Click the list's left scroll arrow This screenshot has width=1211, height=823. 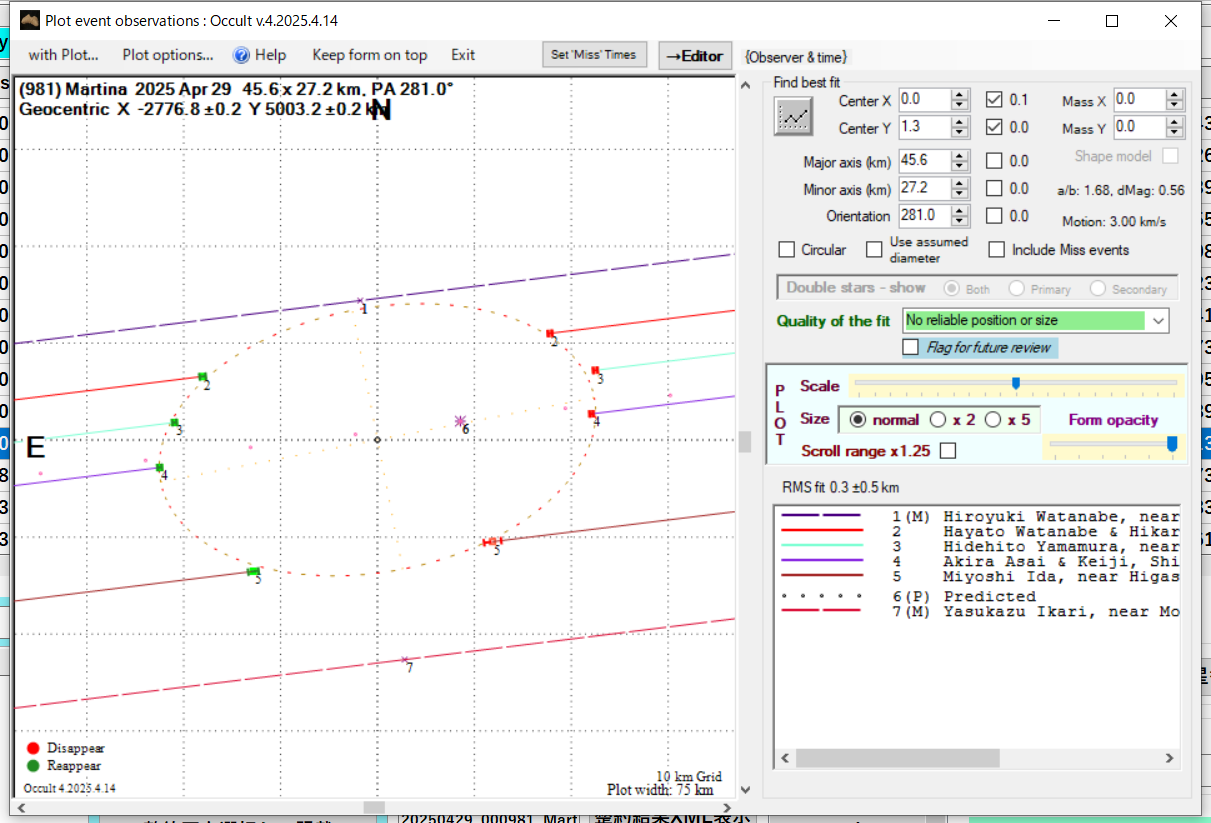(x=784, y=760)
